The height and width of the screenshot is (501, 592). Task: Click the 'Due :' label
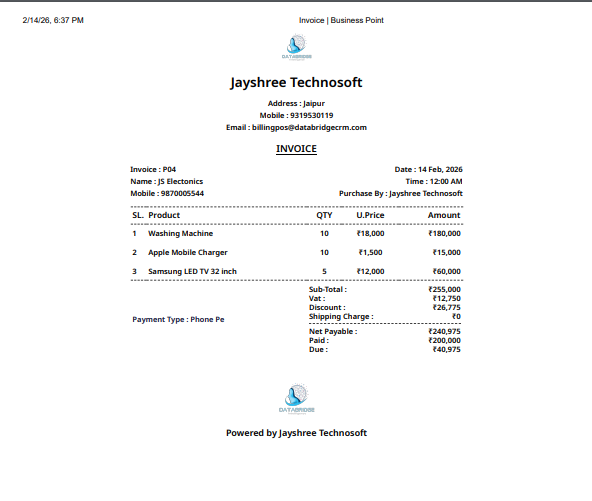pyautogui.click(x=318, y=350)
